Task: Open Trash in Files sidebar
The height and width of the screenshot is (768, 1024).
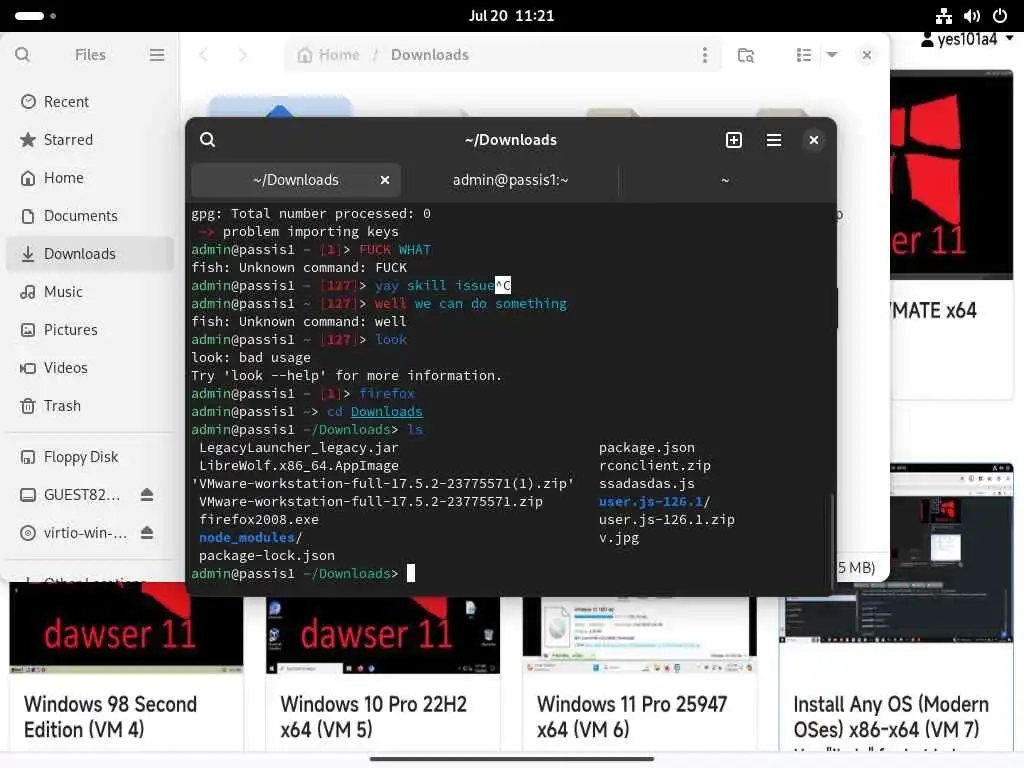Action: click(x=90, y=406)
